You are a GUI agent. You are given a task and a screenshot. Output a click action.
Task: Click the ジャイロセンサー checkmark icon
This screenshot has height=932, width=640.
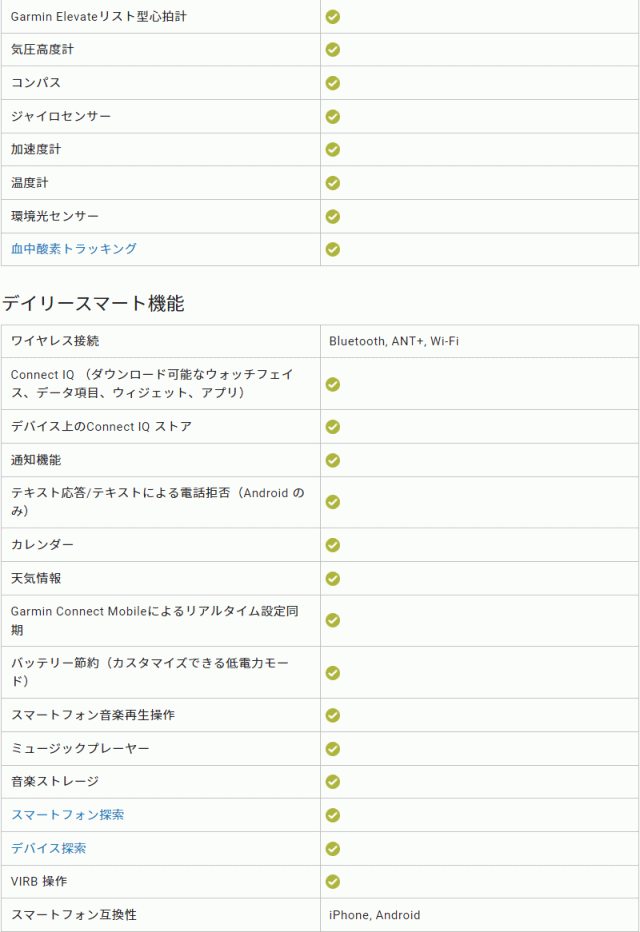[x=333, y=116]
